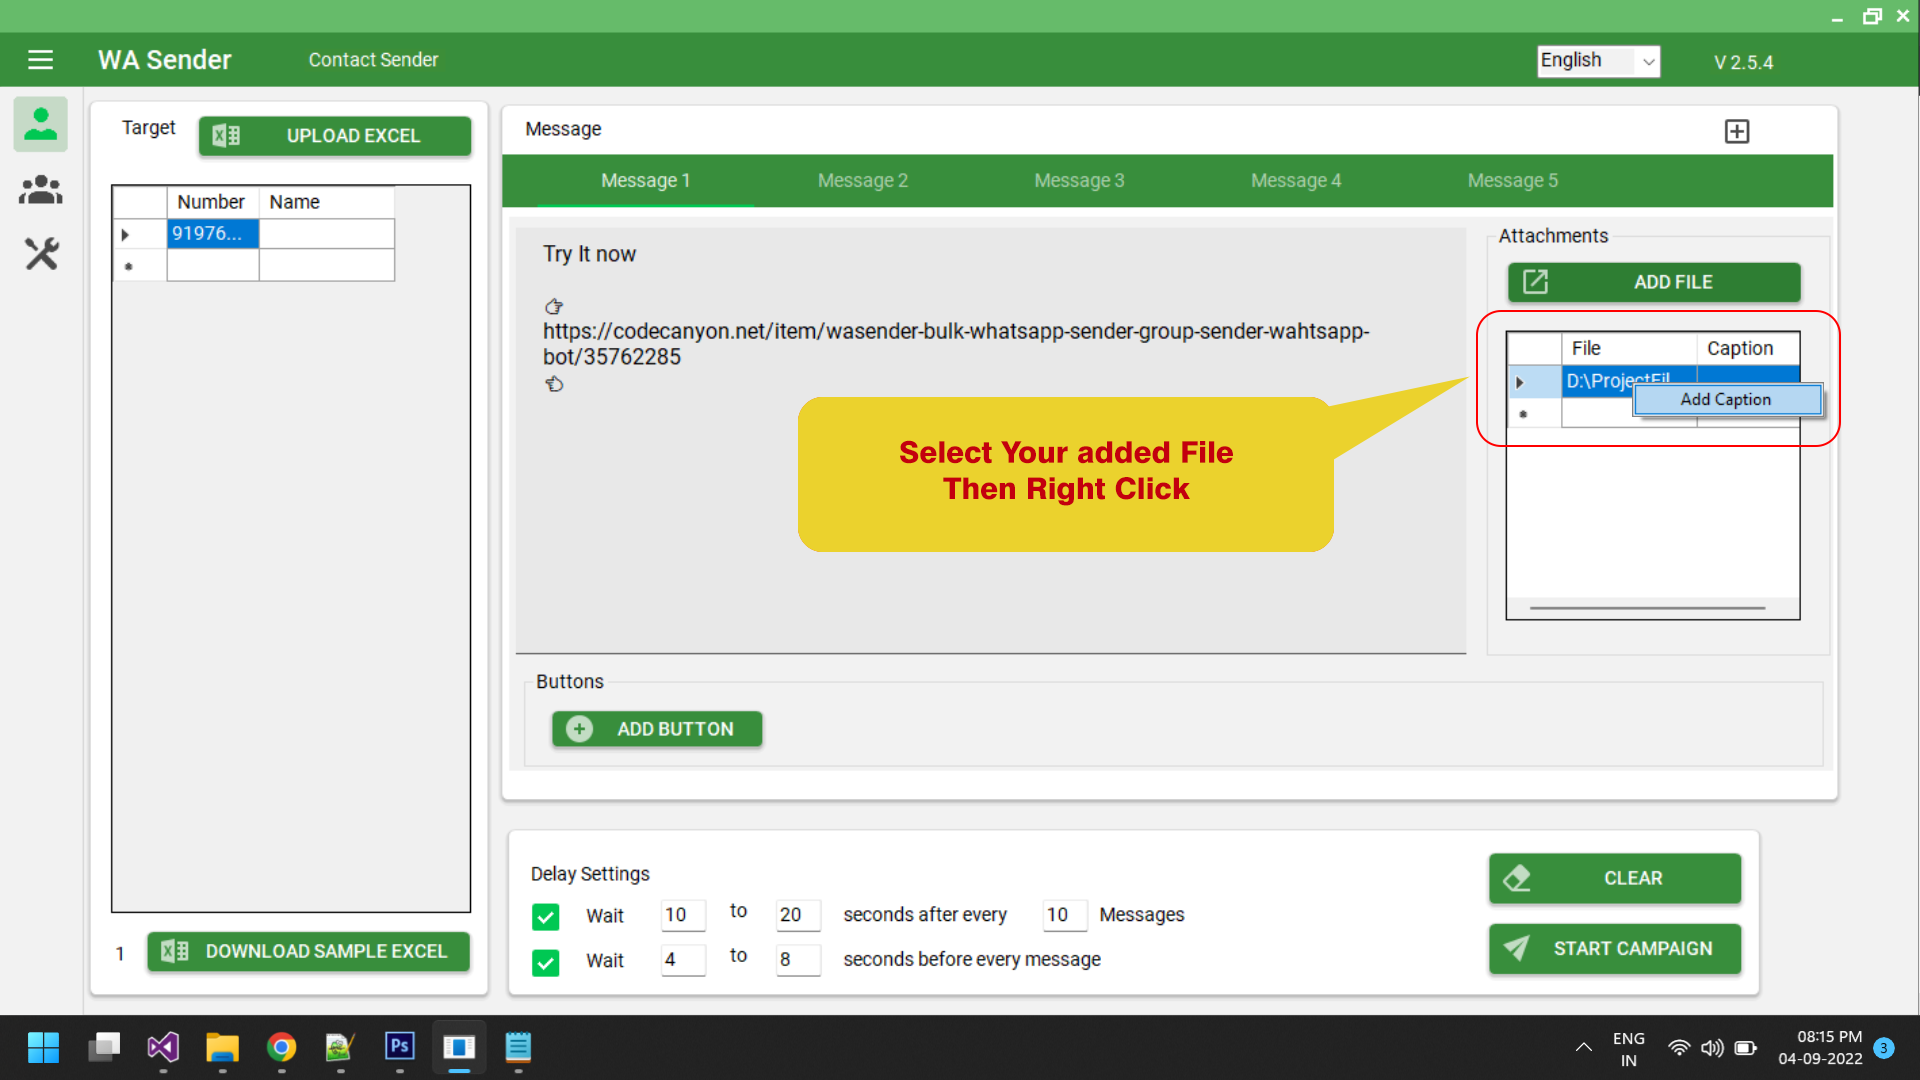Viewport: 1920px width, 1080px height.
Task: Open Visual Studio from the taskbar
Action: tap(163, 1047)
